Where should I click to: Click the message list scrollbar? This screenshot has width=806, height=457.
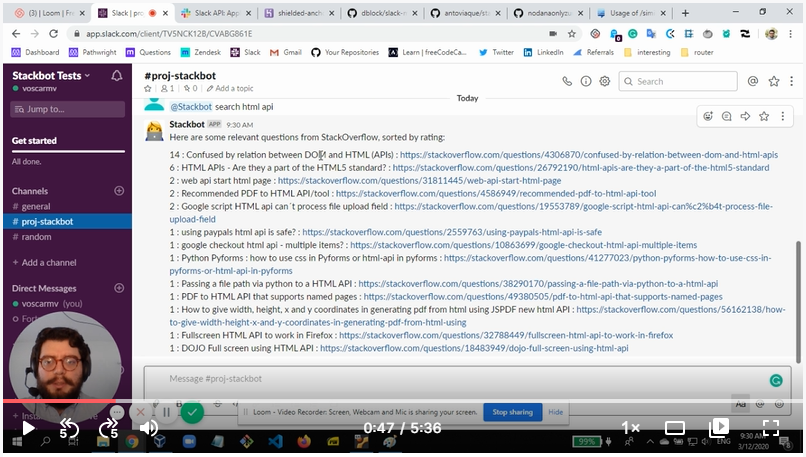(798, 301)
